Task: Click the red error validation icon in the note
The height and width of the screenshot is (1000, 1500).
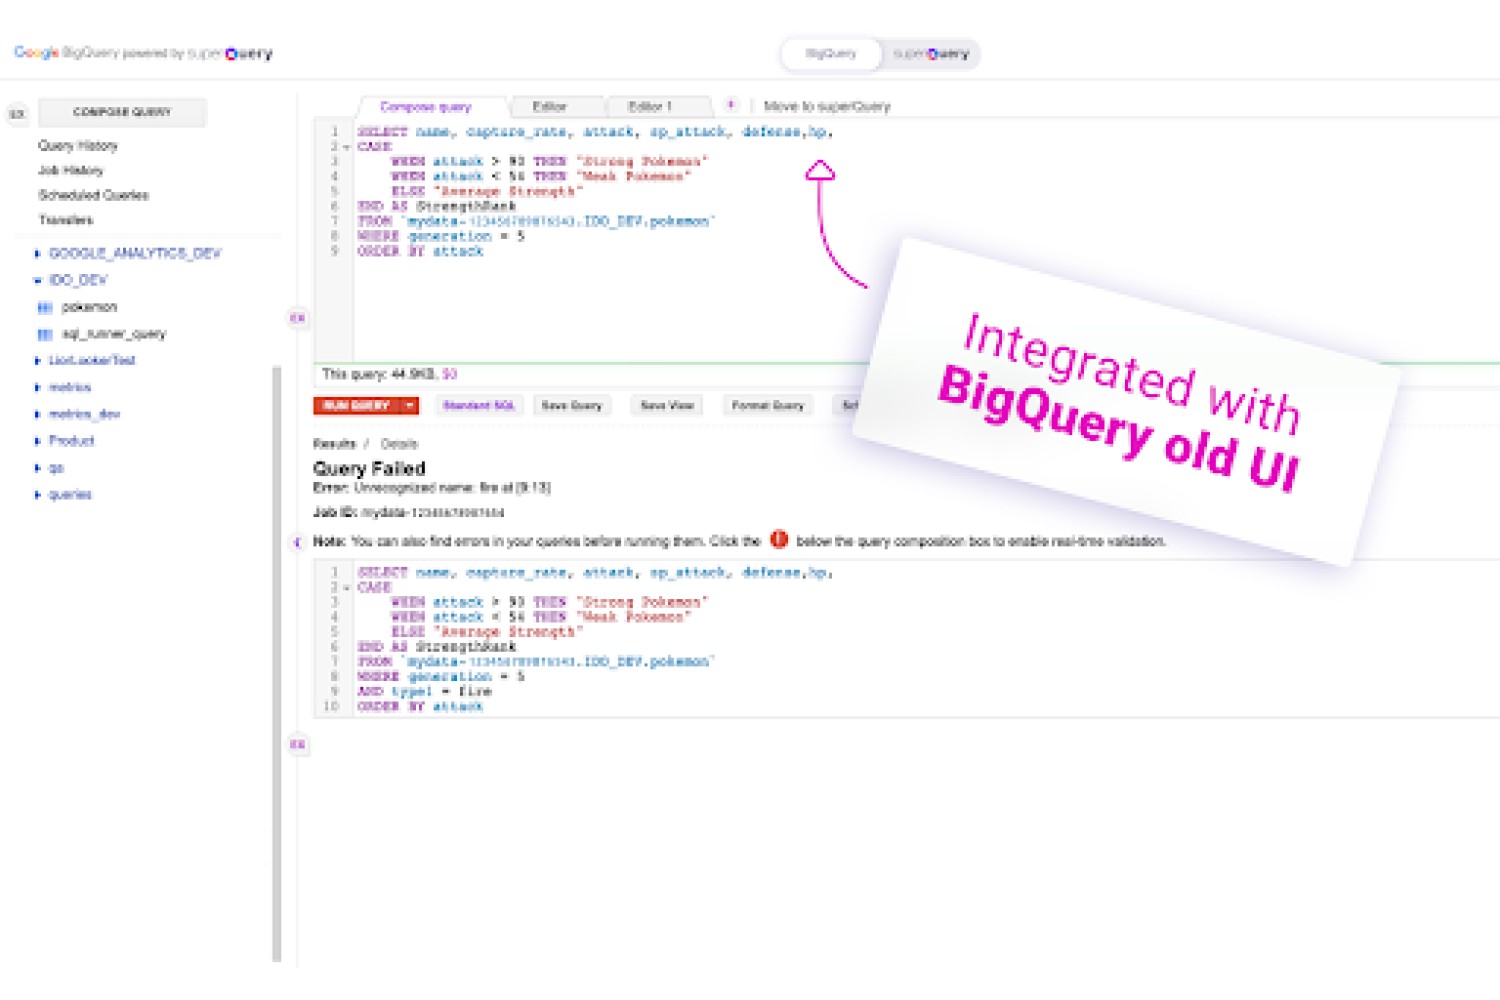Action: [x=779, y=540]
